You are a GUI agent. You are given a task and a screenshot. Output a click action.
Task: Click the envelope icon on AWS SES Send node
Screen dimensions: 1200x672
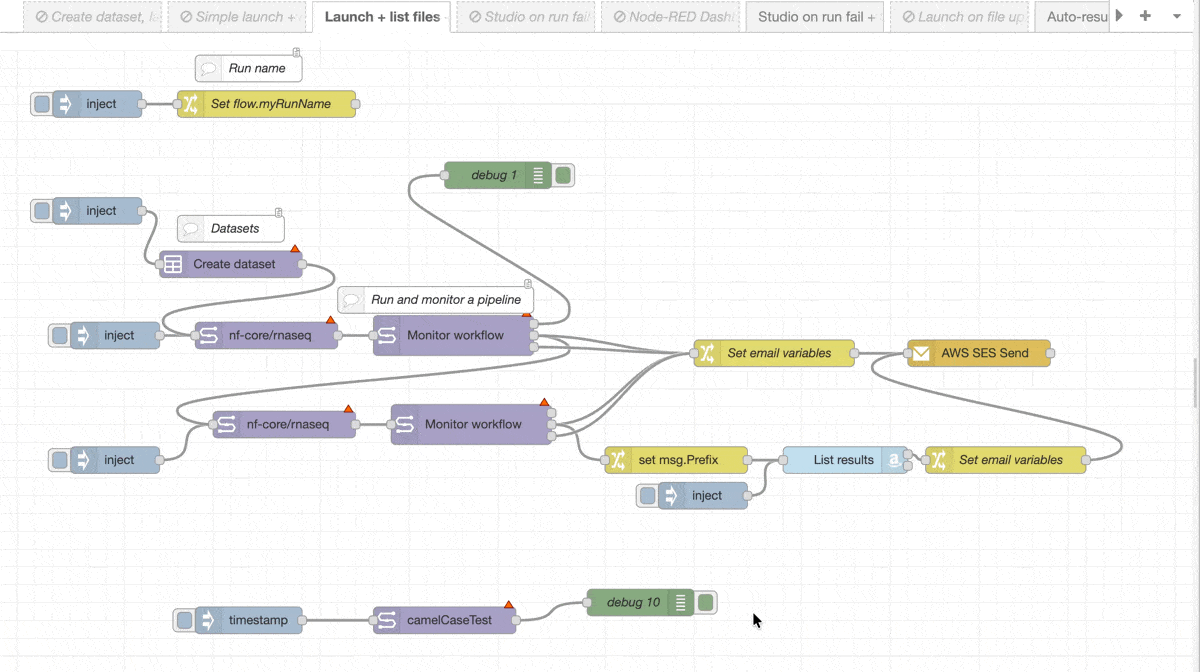pos(921,352)
